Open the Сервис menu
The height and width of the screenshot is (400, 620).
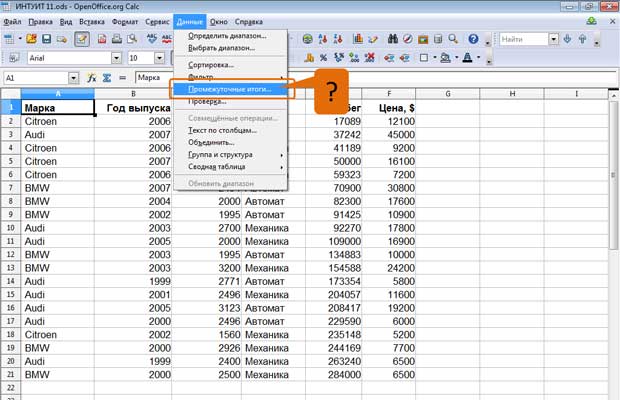pos(157,22)
